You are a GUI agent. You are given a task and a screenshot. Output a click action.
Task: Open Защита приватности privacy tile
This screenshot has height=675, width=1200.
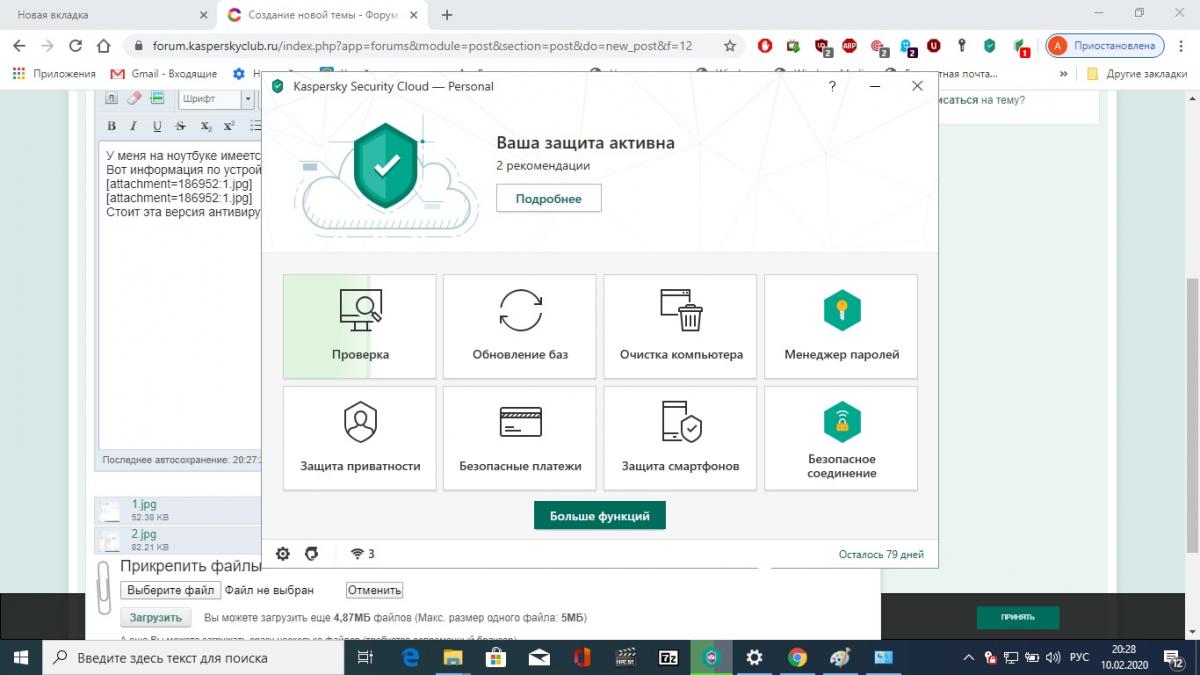360,438
